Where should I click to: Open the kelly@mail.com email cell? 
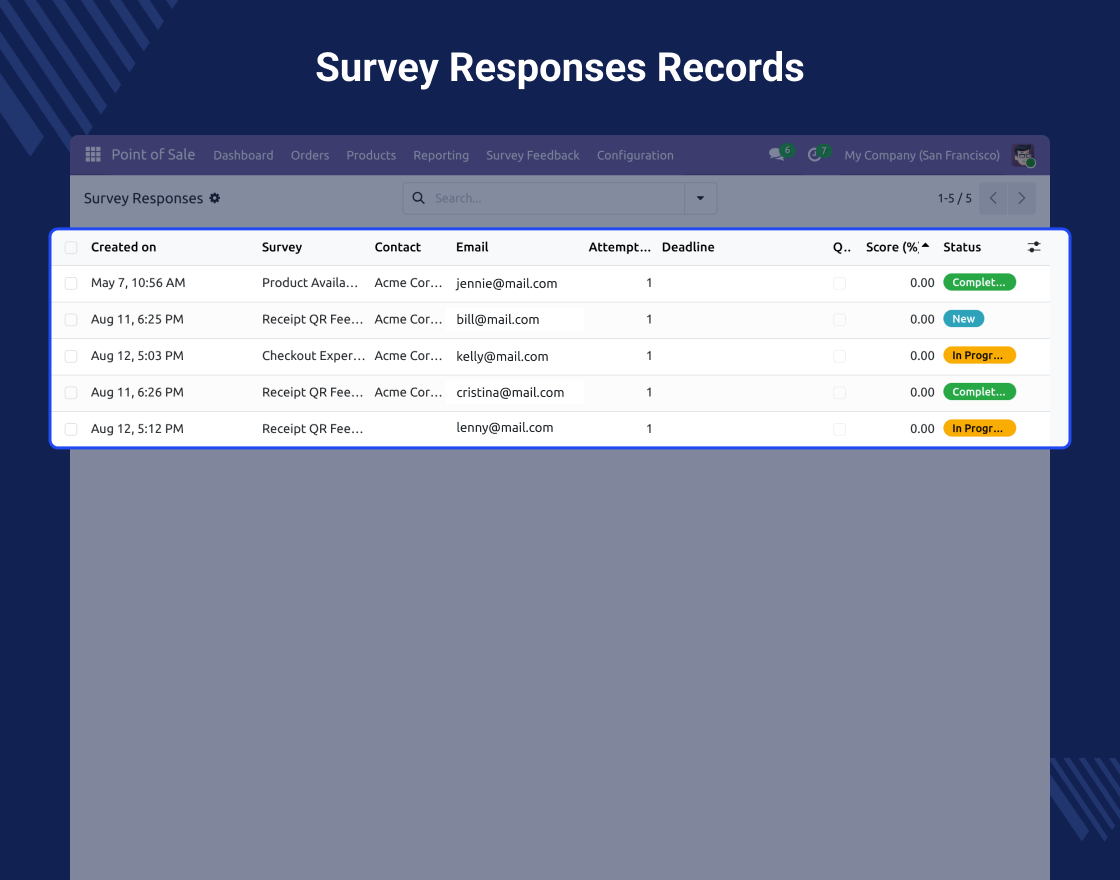pyautogui.click(x=502, y=356)
